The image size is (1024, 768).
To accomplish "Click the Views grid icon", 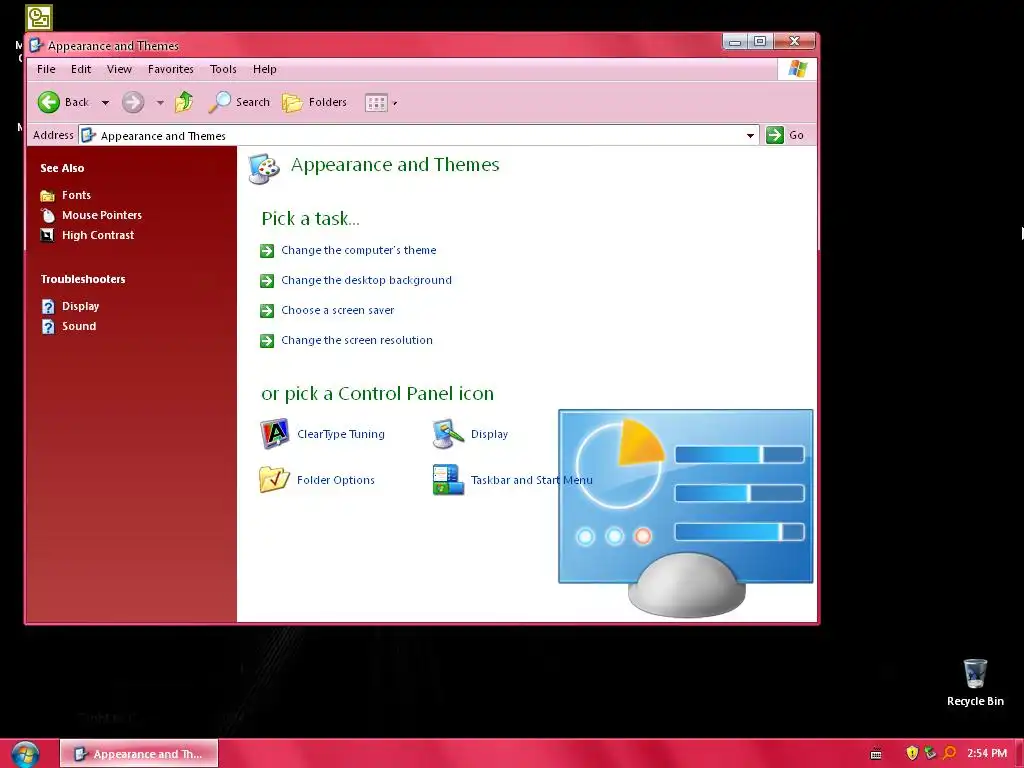I will (x=376, y=103).
